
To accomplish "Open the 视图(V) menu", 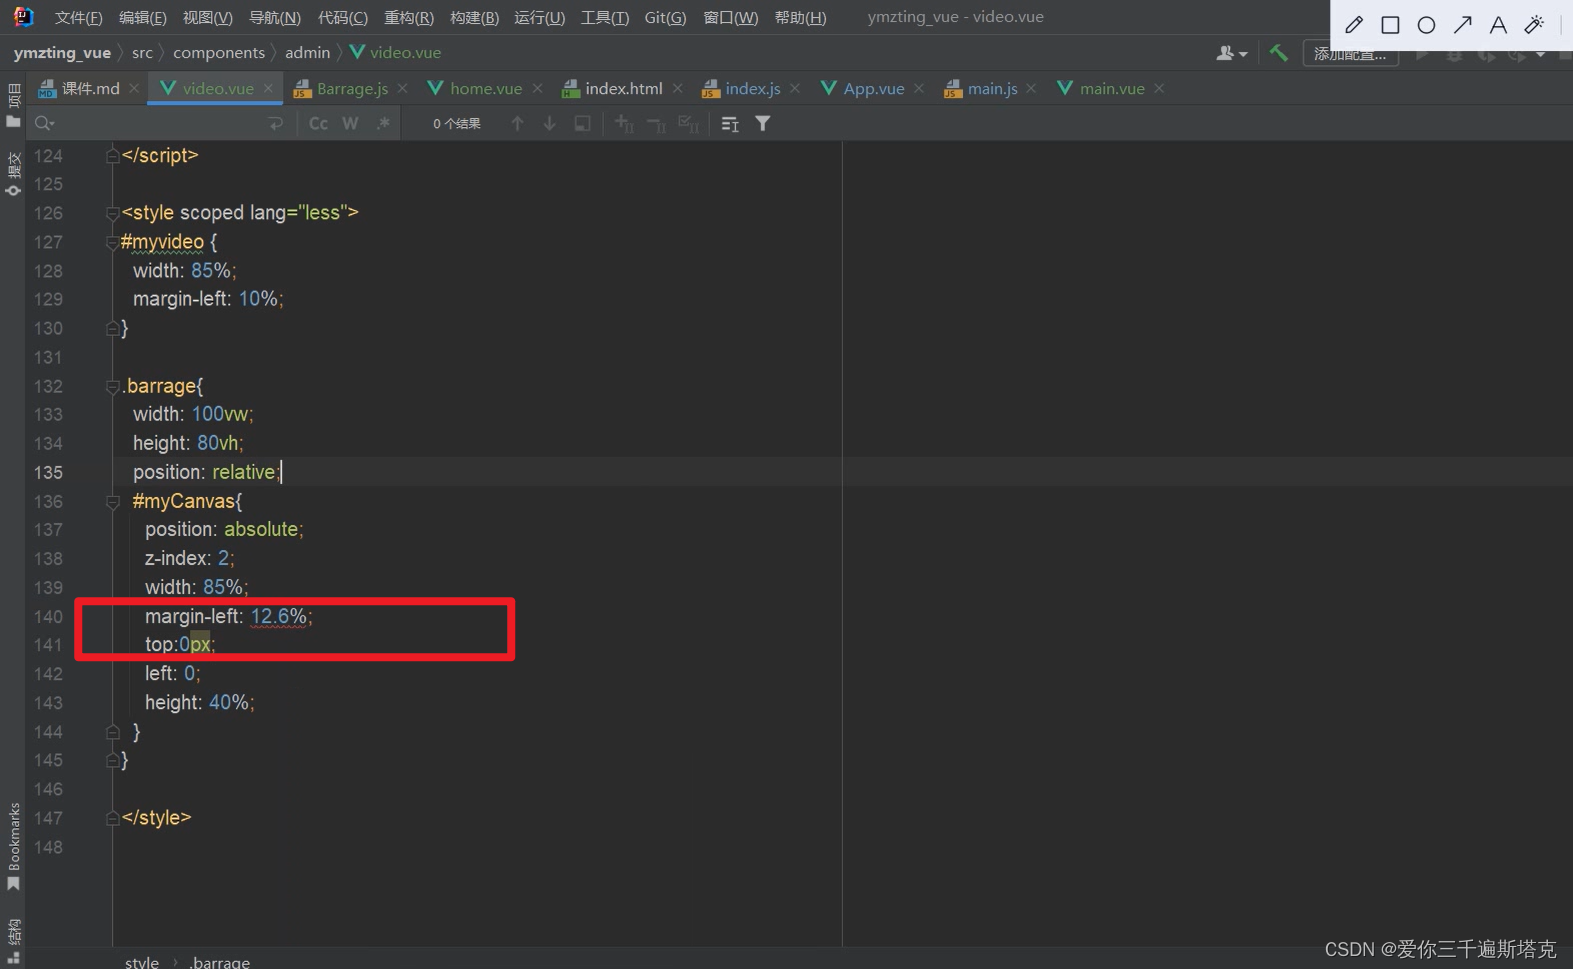I will [x=207, y=18].
